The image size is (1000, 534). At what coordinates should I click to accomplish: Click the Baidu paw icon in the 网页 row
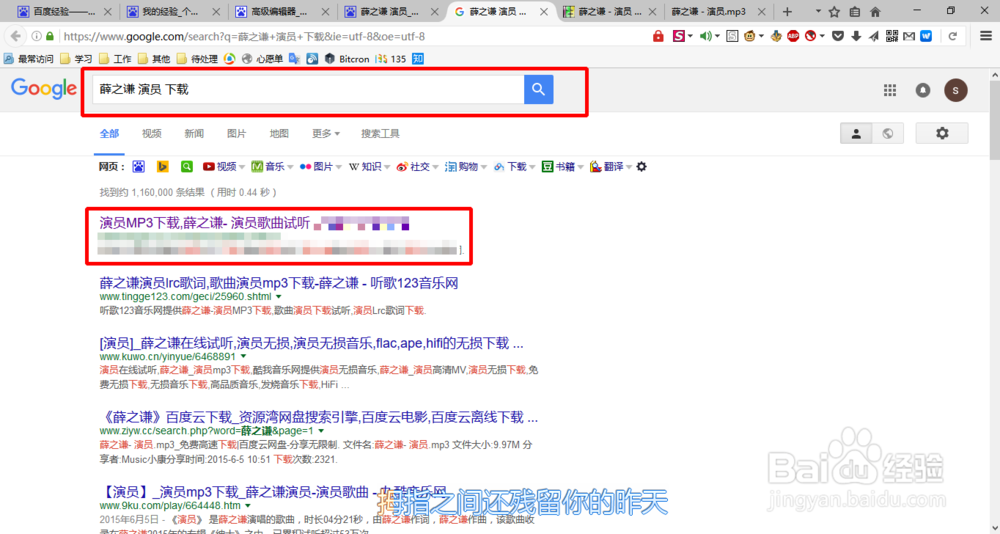[138, 167]
